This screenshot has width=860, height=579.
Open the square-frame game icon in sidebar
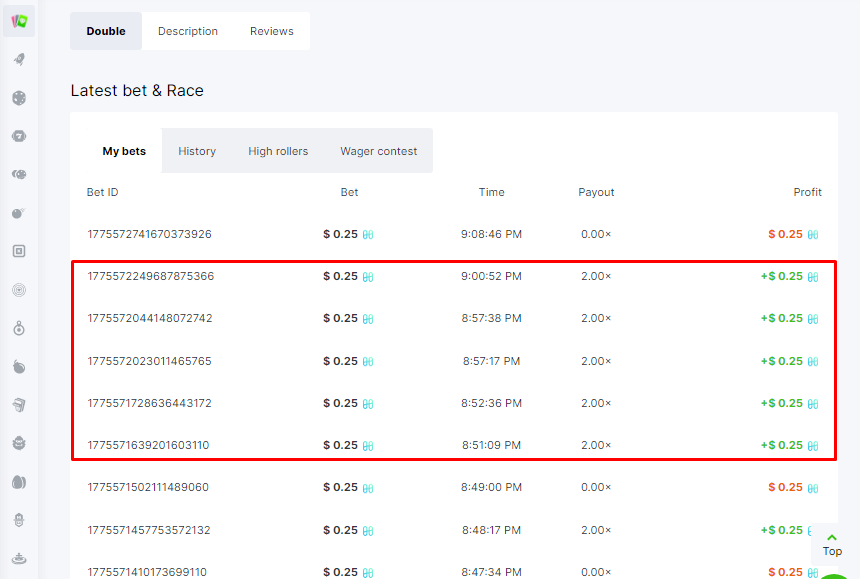click(19, 251)
